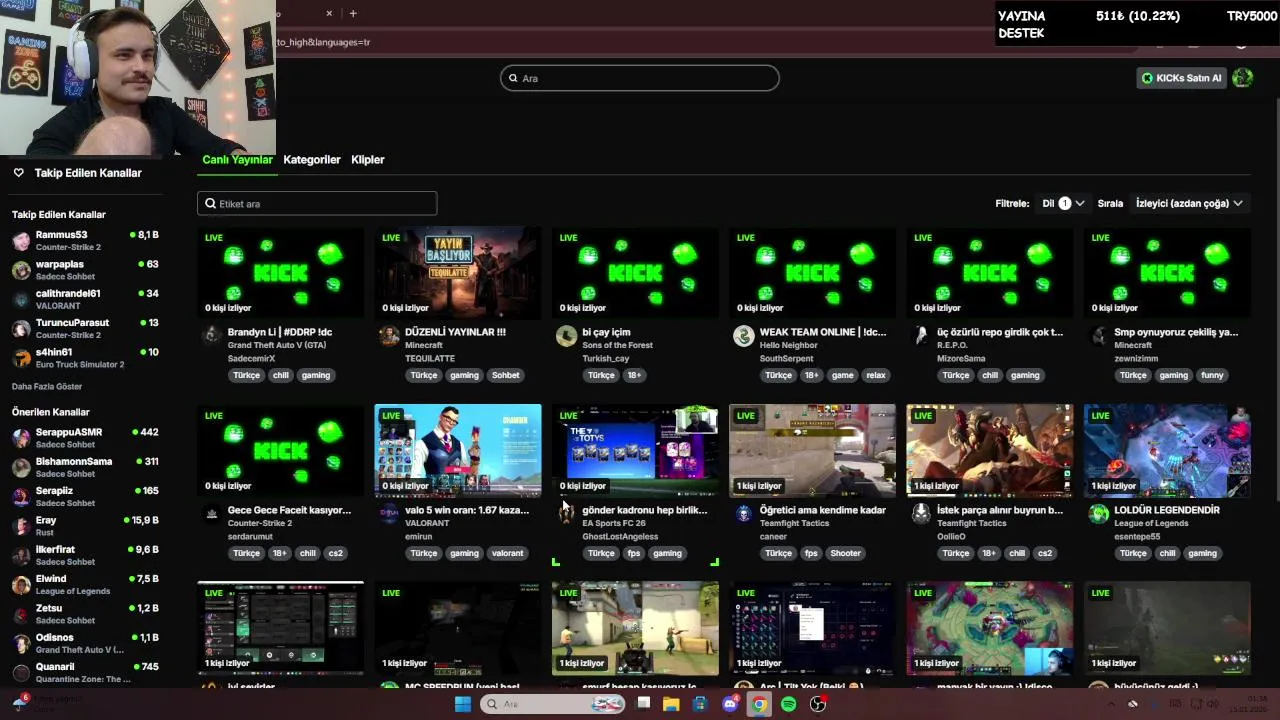Open Discord from taskbar
The image size is (1280, 720).
(730, 704)
